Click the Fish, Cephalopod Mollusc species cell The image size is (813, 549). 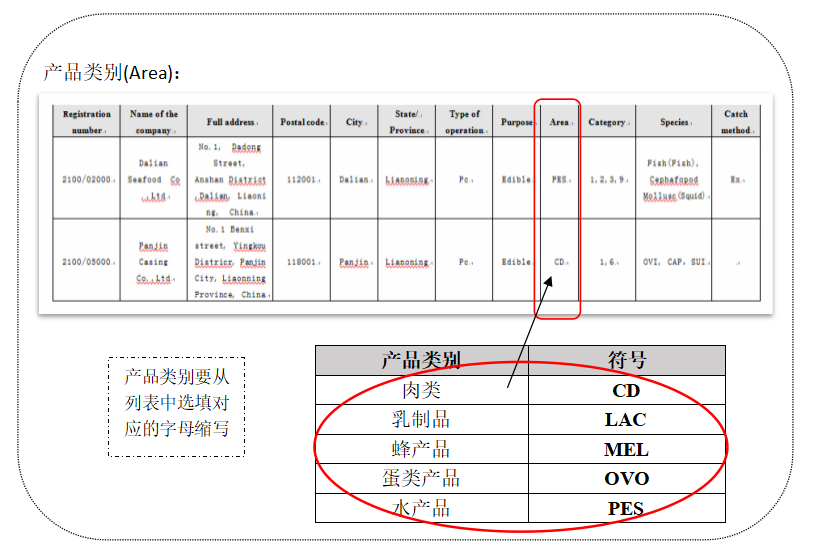pyautogui.click(x=674, y=179)
